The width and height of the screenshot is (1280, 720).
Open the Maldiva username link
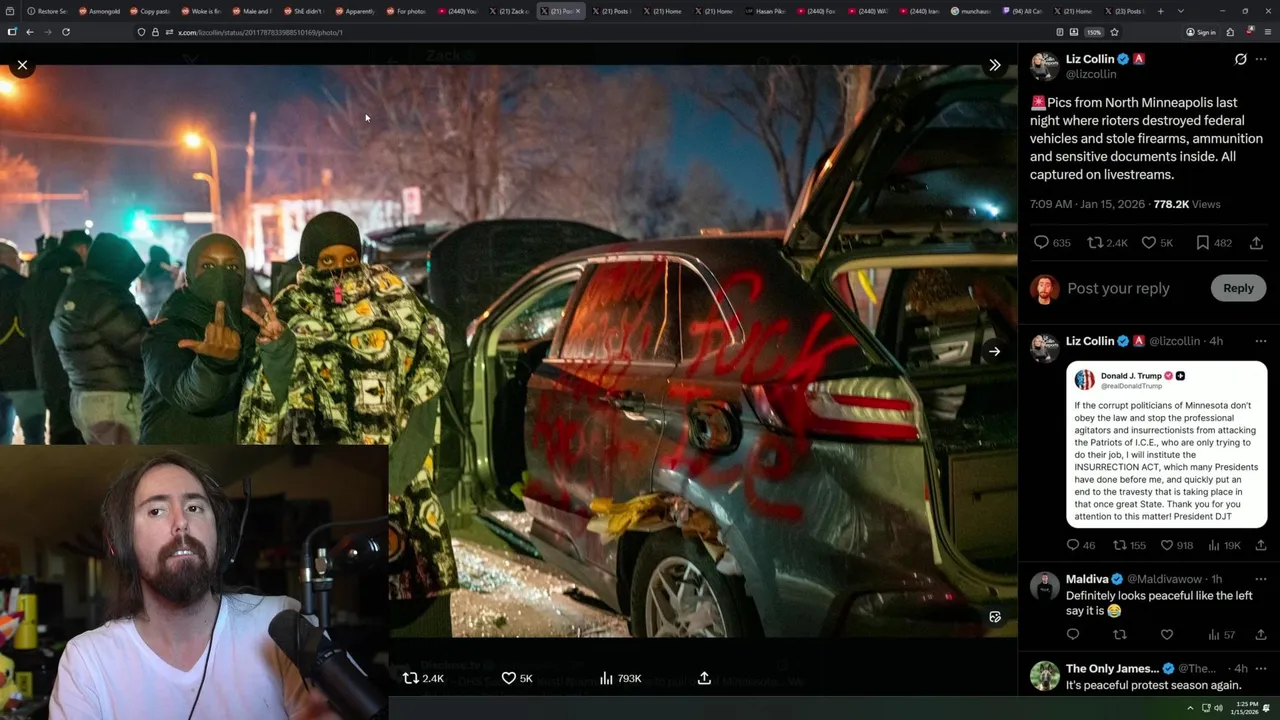[1087, 579]
